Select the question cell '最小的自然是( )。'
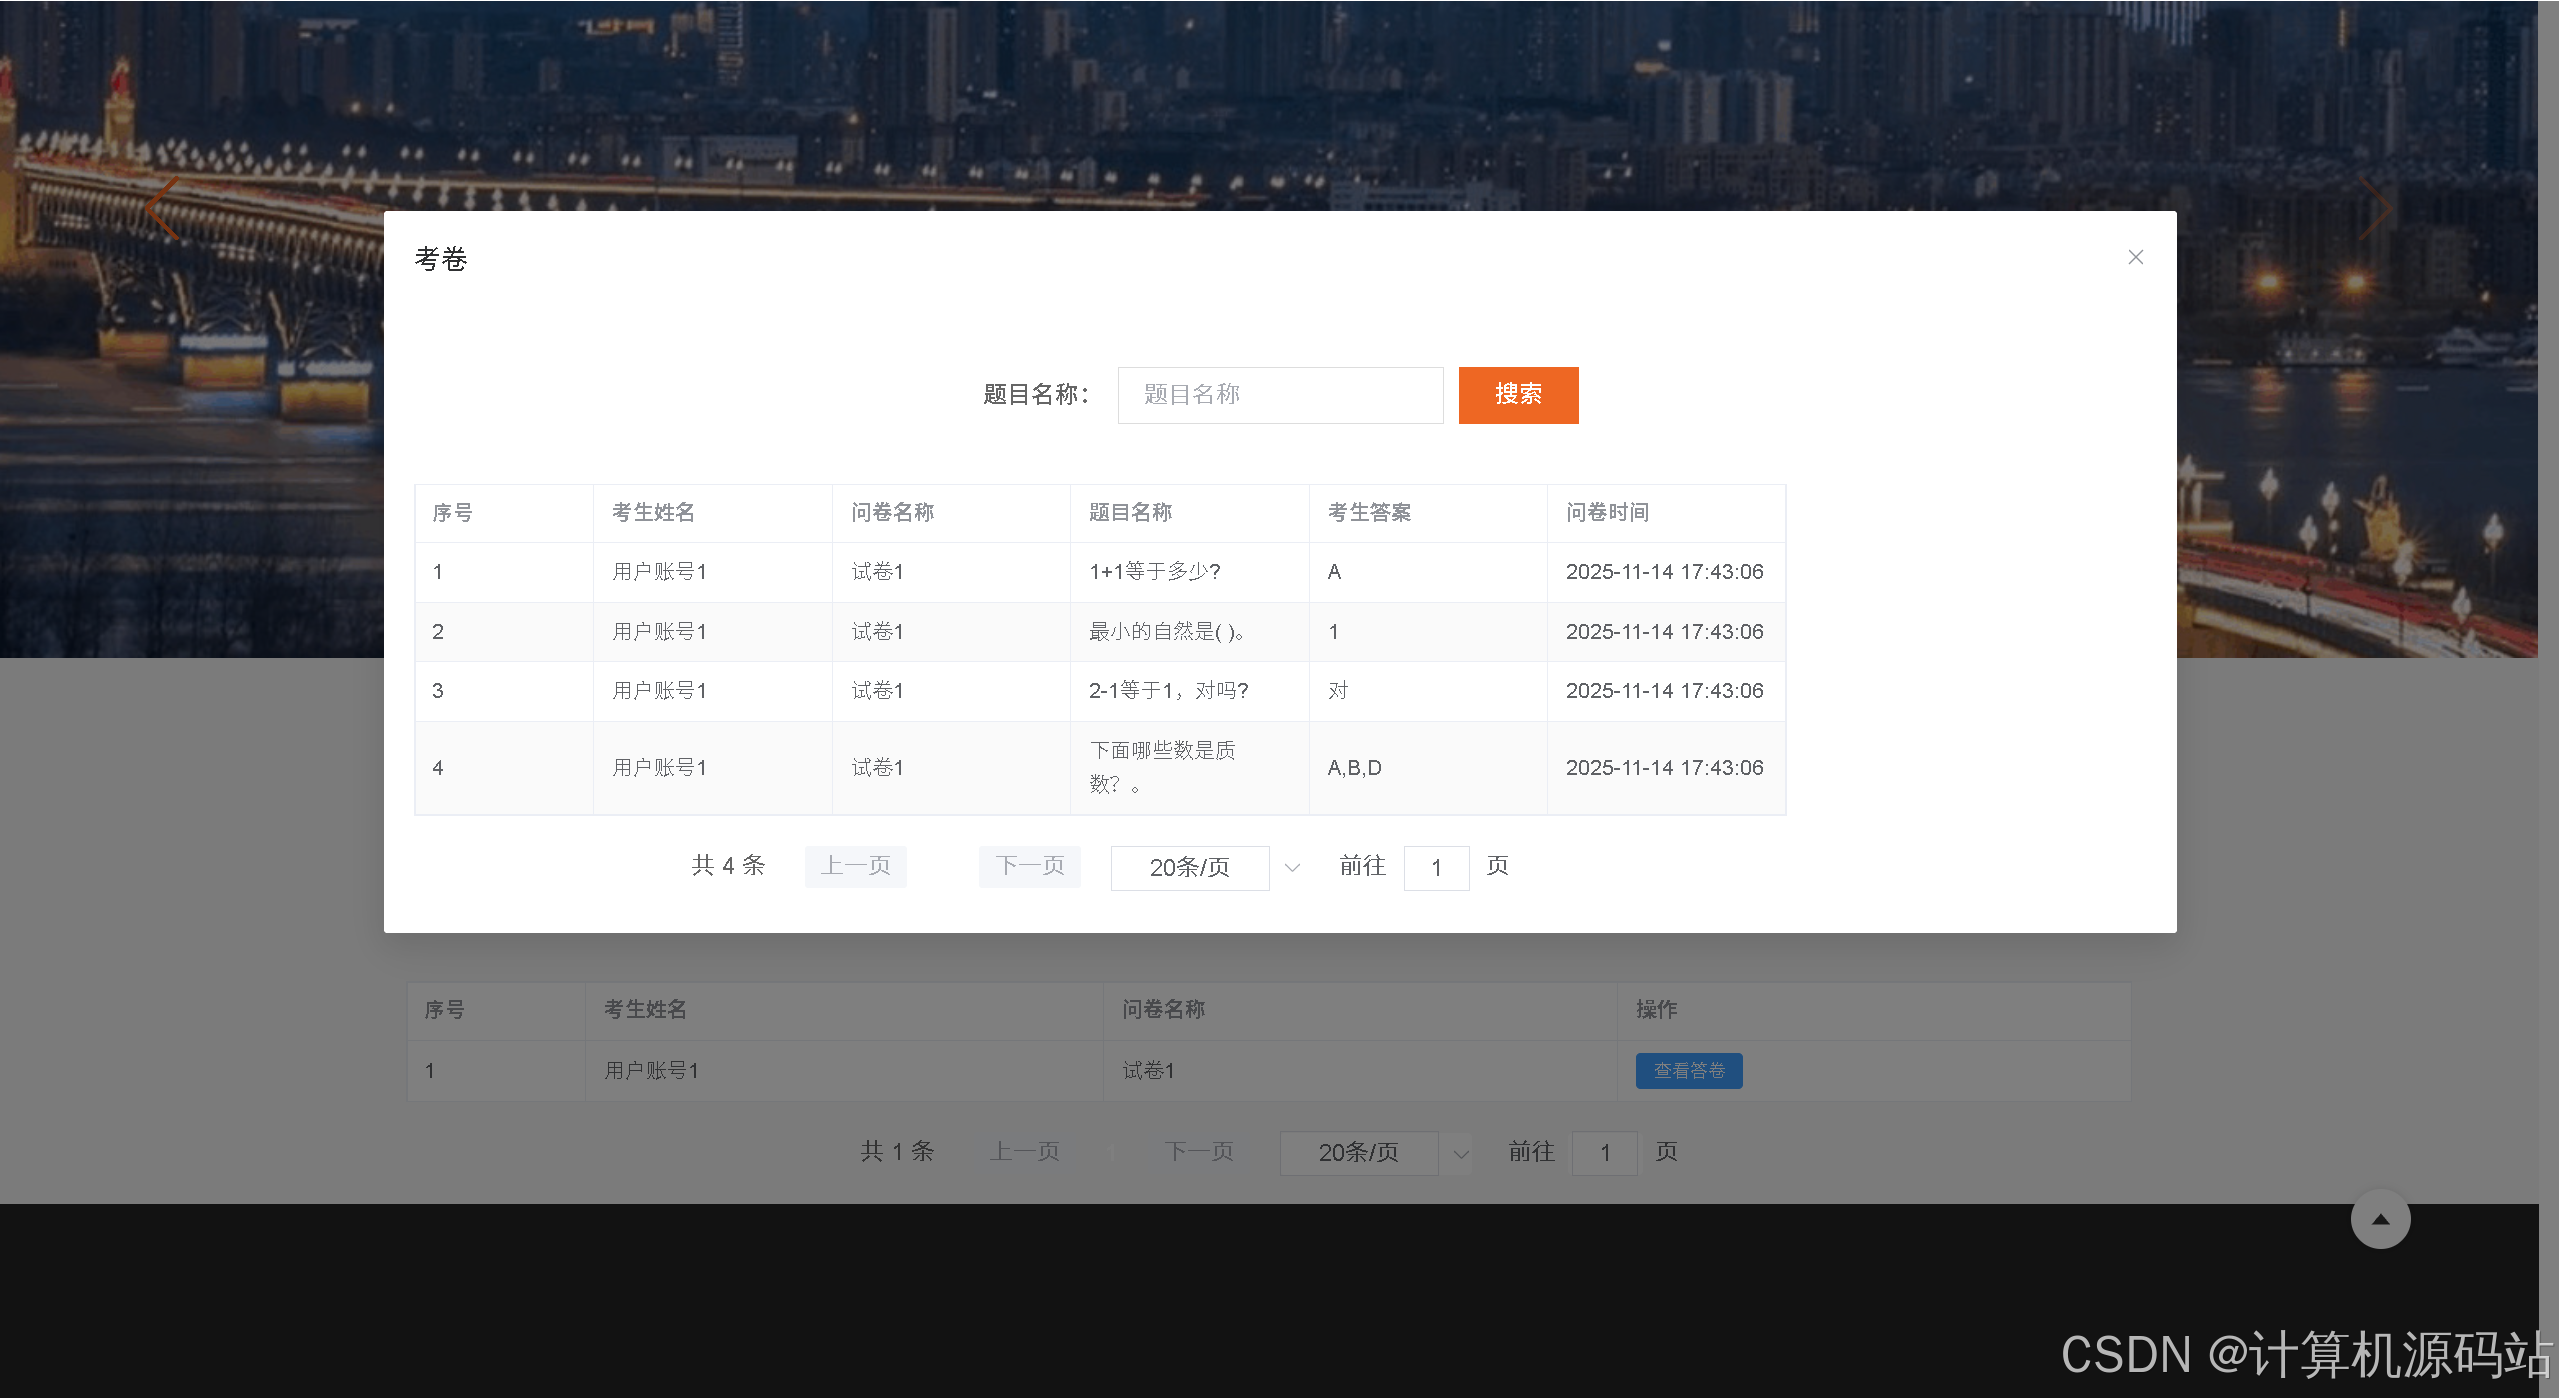2559x1398 pixels. point(1190,632)
